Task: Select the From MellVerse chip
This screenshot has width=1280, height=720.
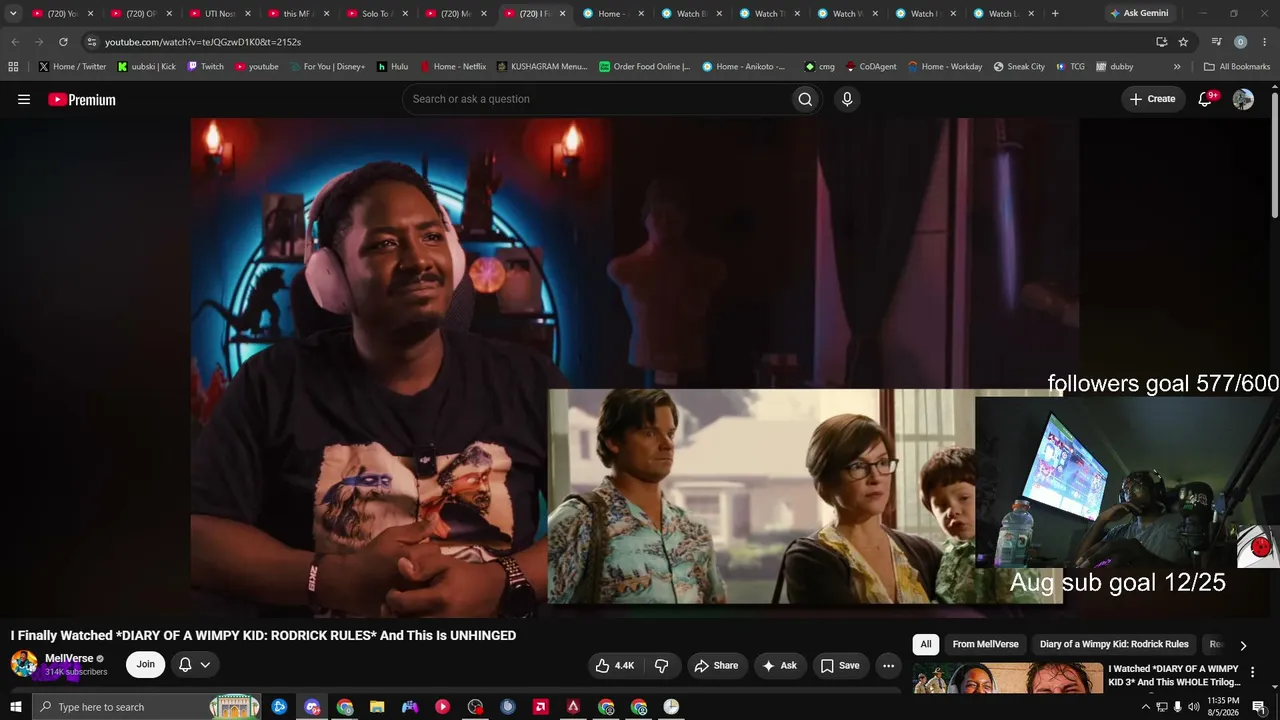Action: 985,645
